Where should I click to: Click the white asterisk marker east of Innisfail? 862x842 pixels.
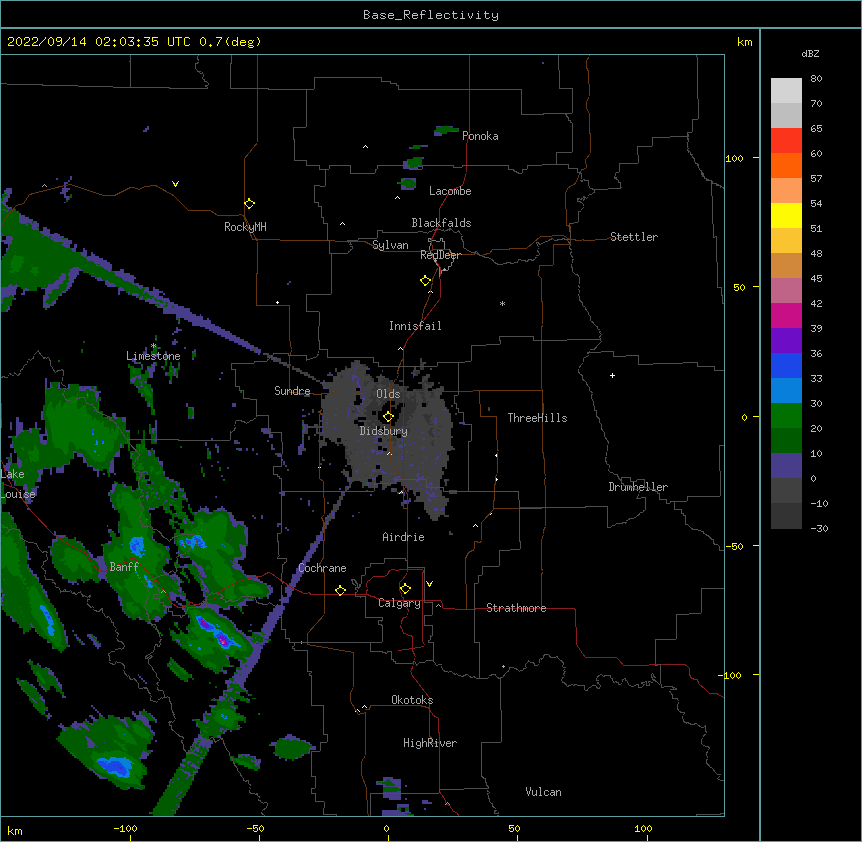click(502, 303)
